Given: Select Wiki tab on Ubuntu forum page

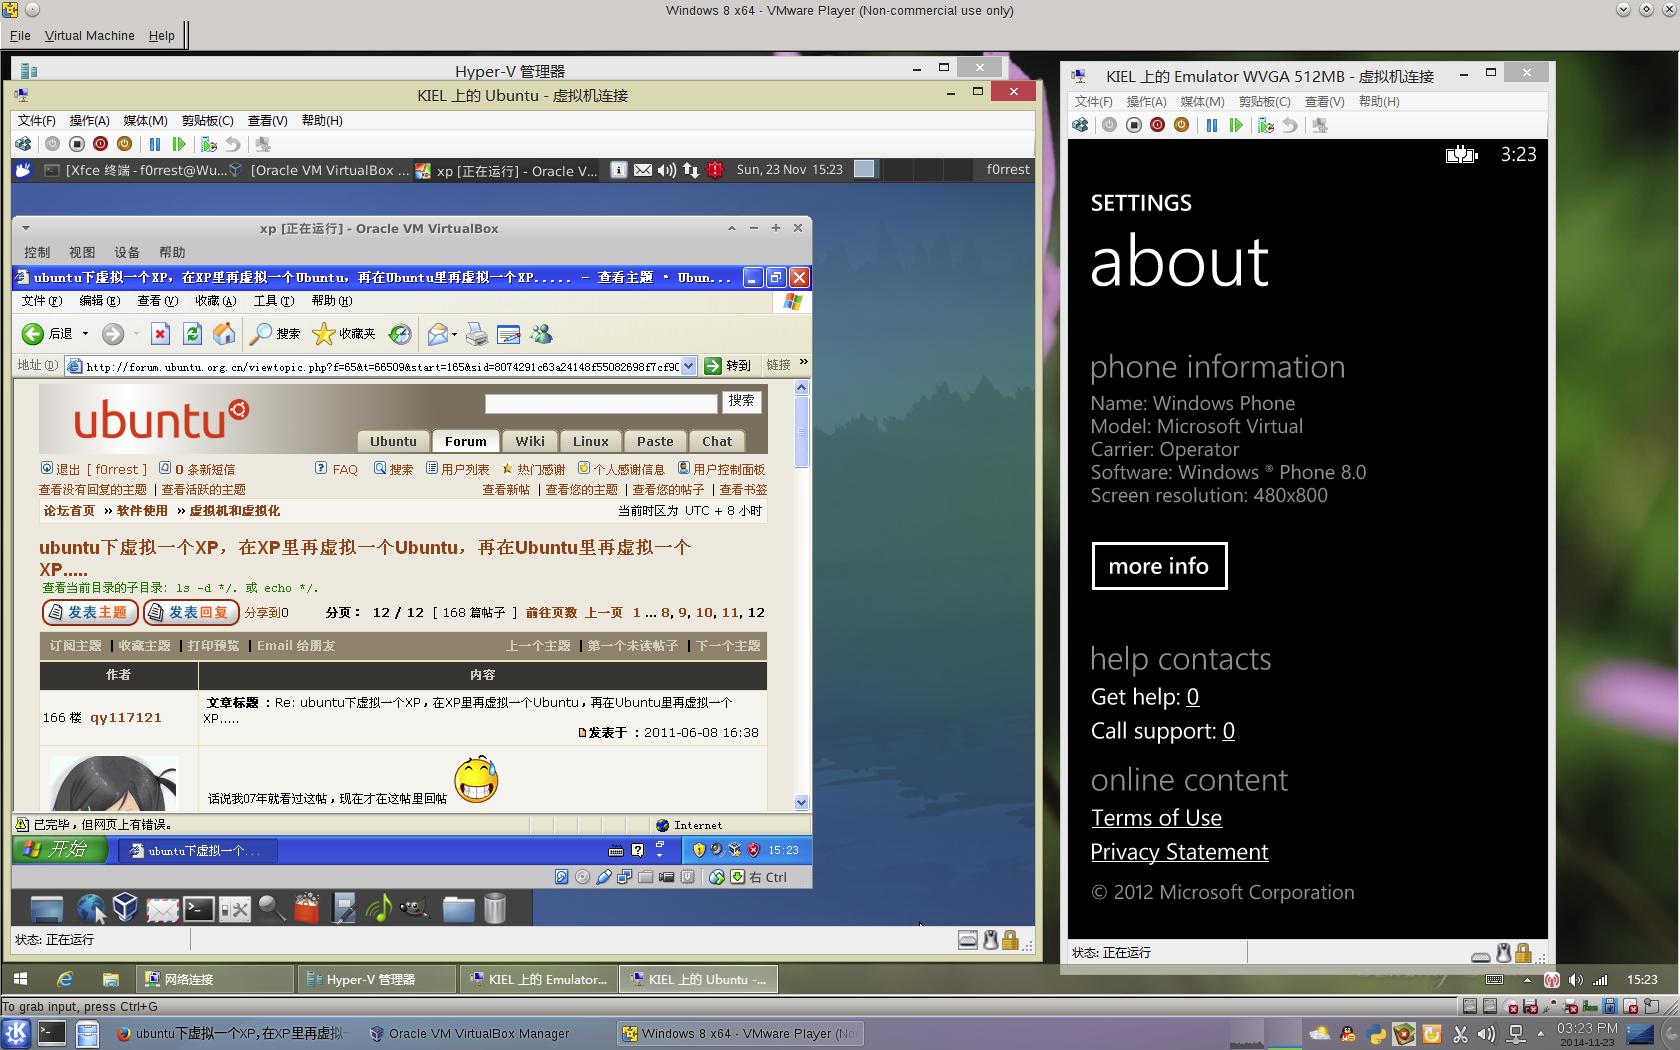Looking at the screenshot, I should pos(530,441).
